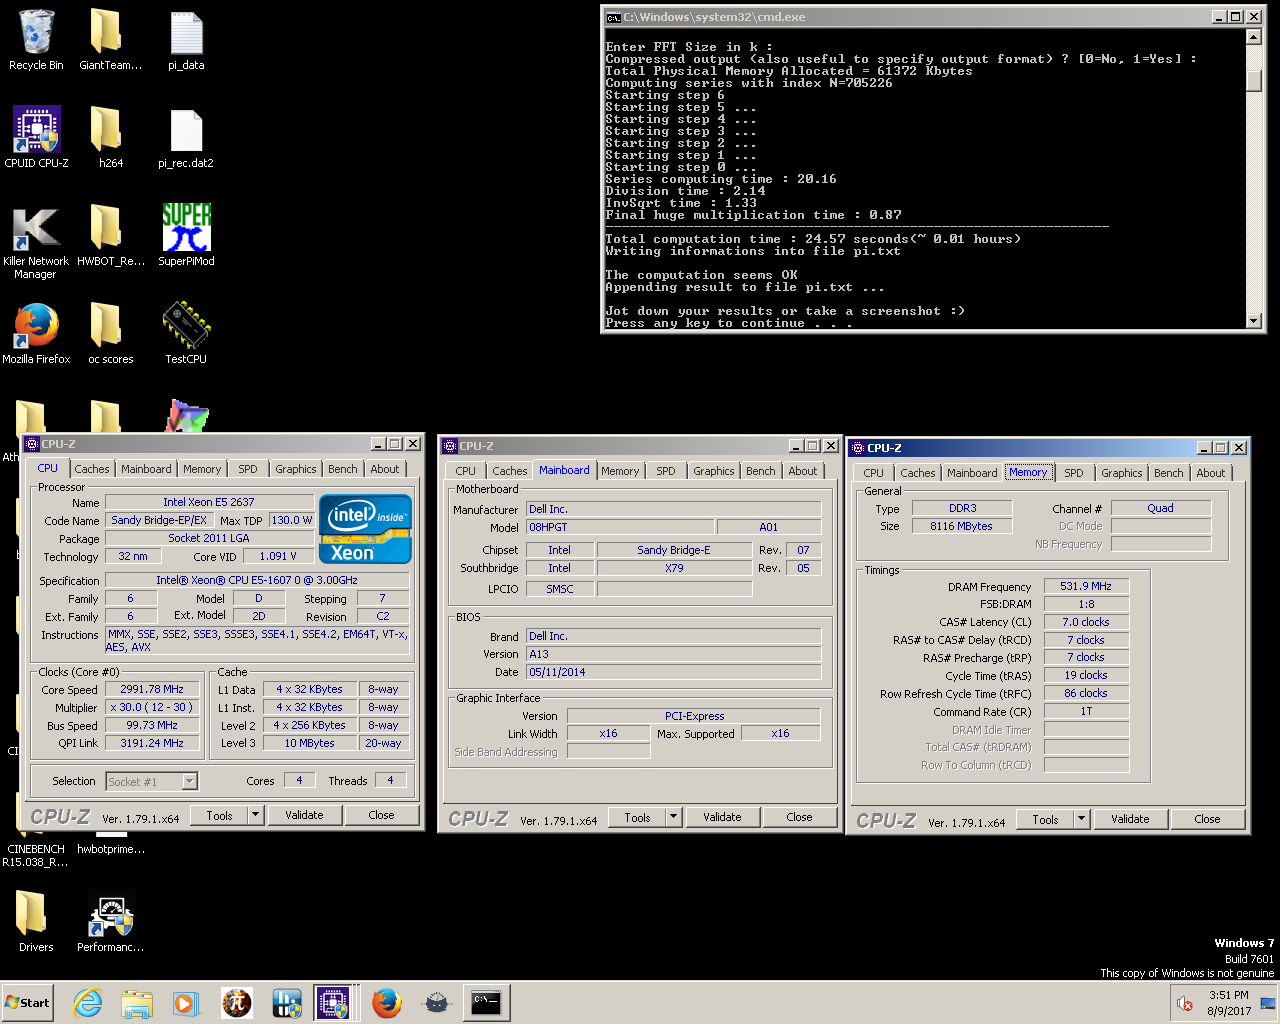Screen dimensions: 1280x1024
Task: Click the network tray icon
Action: pos(1267,1003)
